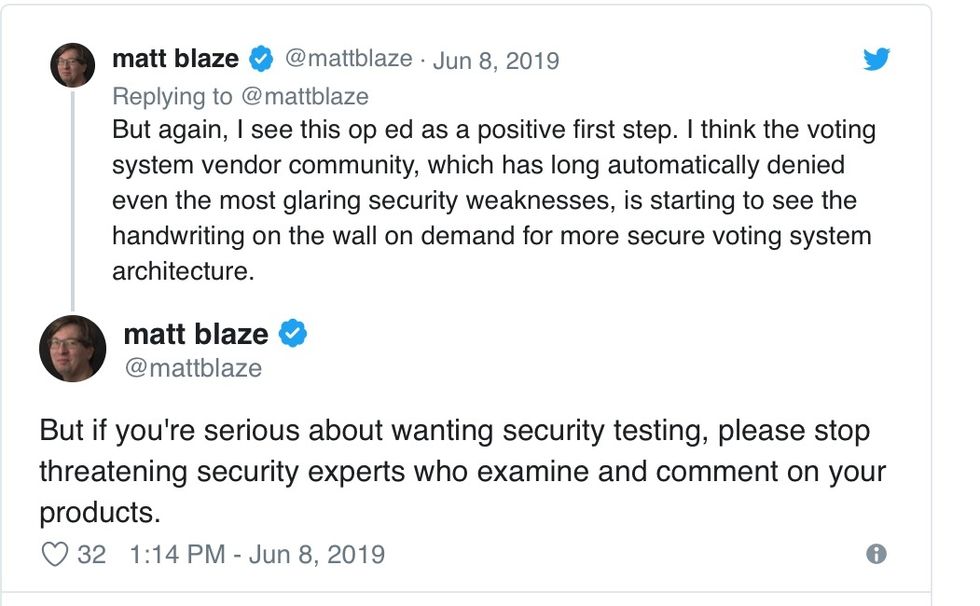Open the @mattblaze handle next to Jun 8 date

pyautogui.click(x=348, y=59)
